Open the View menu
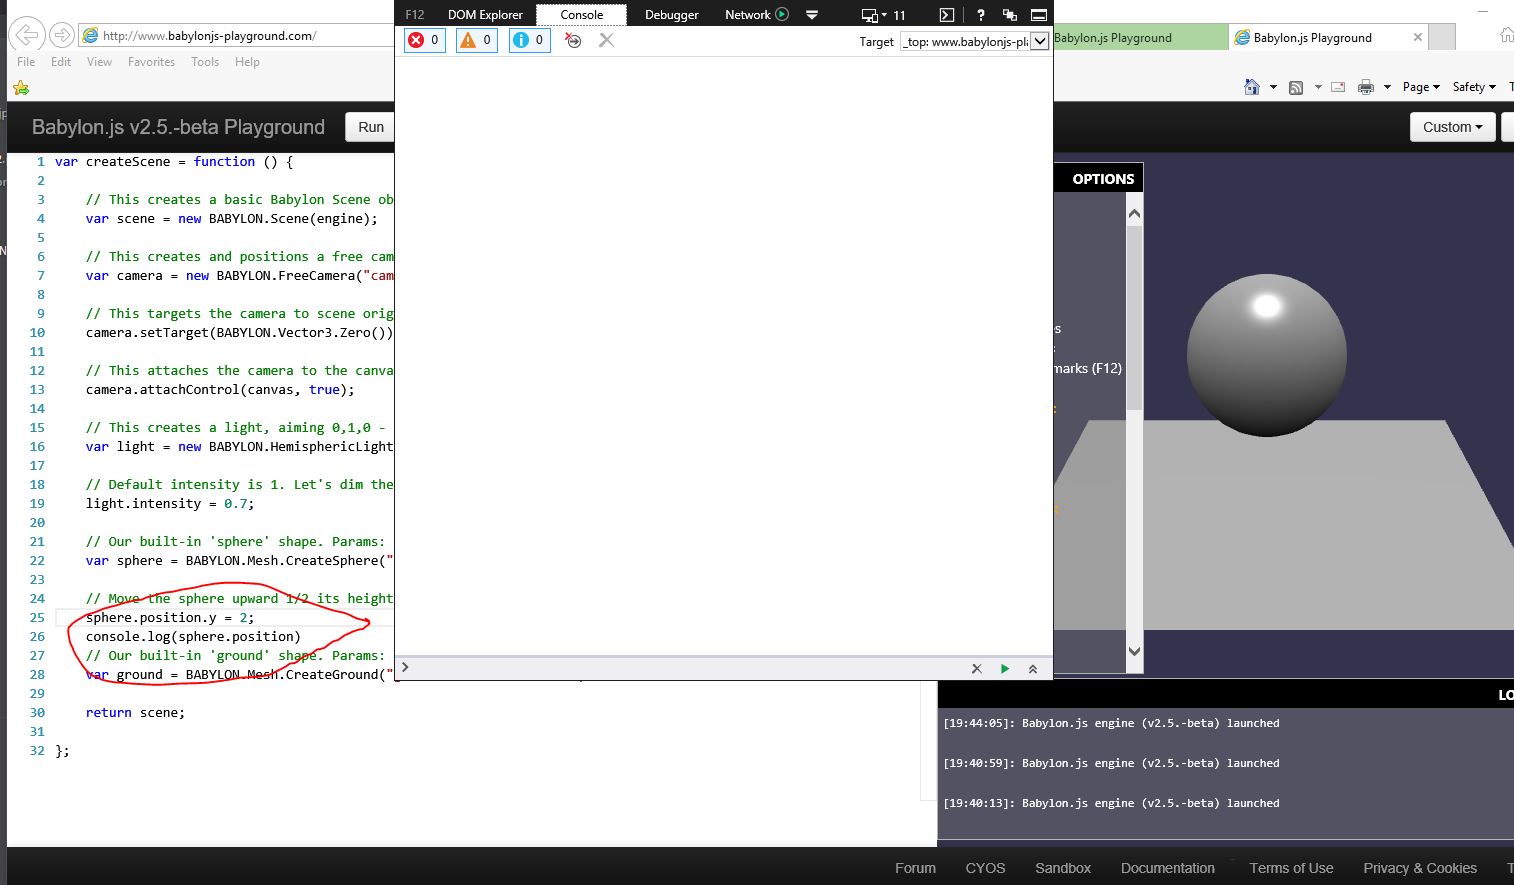Image resolution: width=1514 pixels, height=885 pixels. coord(99,62)
